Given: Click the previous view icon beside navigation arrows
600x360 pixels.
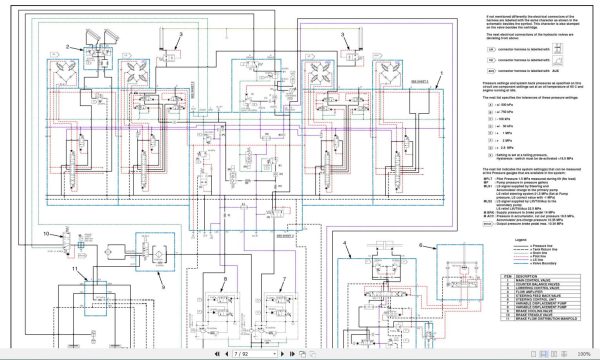Looking at the screenshot, I should coord(302,354).
